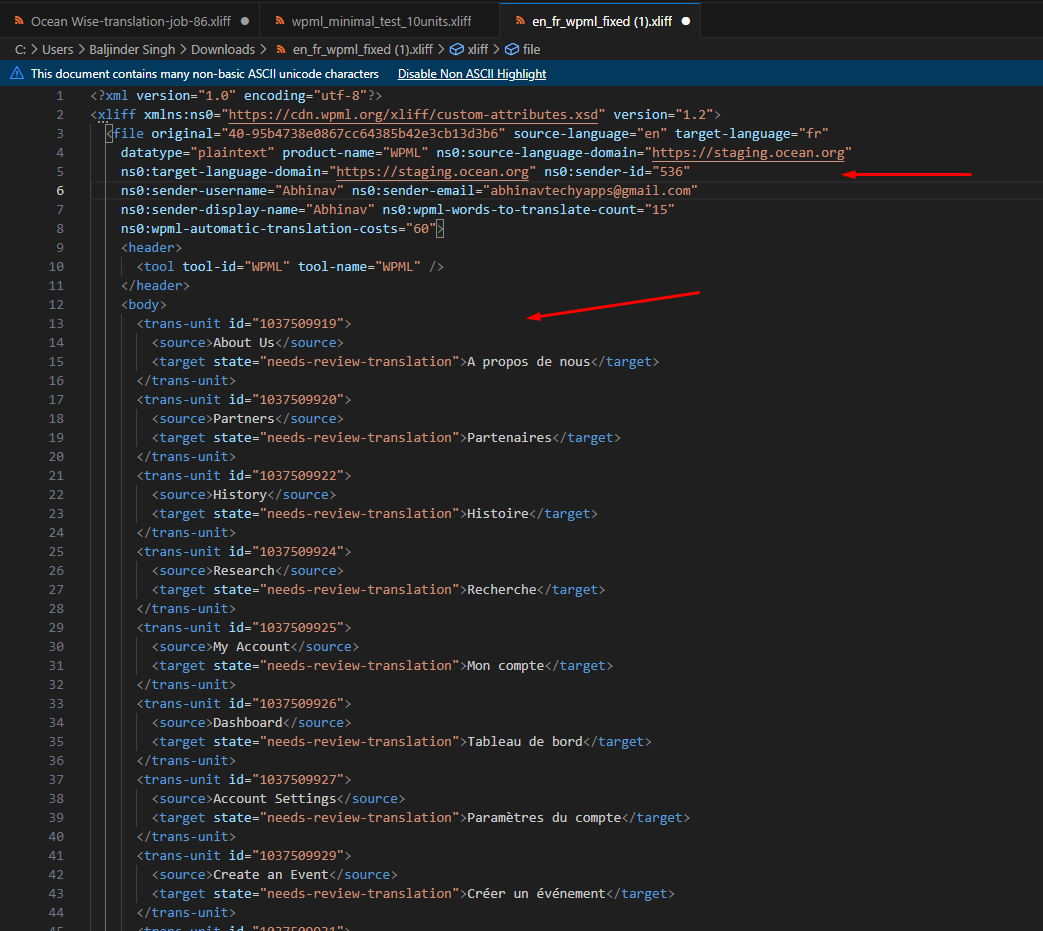Image resolution: width=1043 pixels, height=931 pixels.
Task: Open the Baljinder Singh breadcrumb folder
Action: pos(131,49)
